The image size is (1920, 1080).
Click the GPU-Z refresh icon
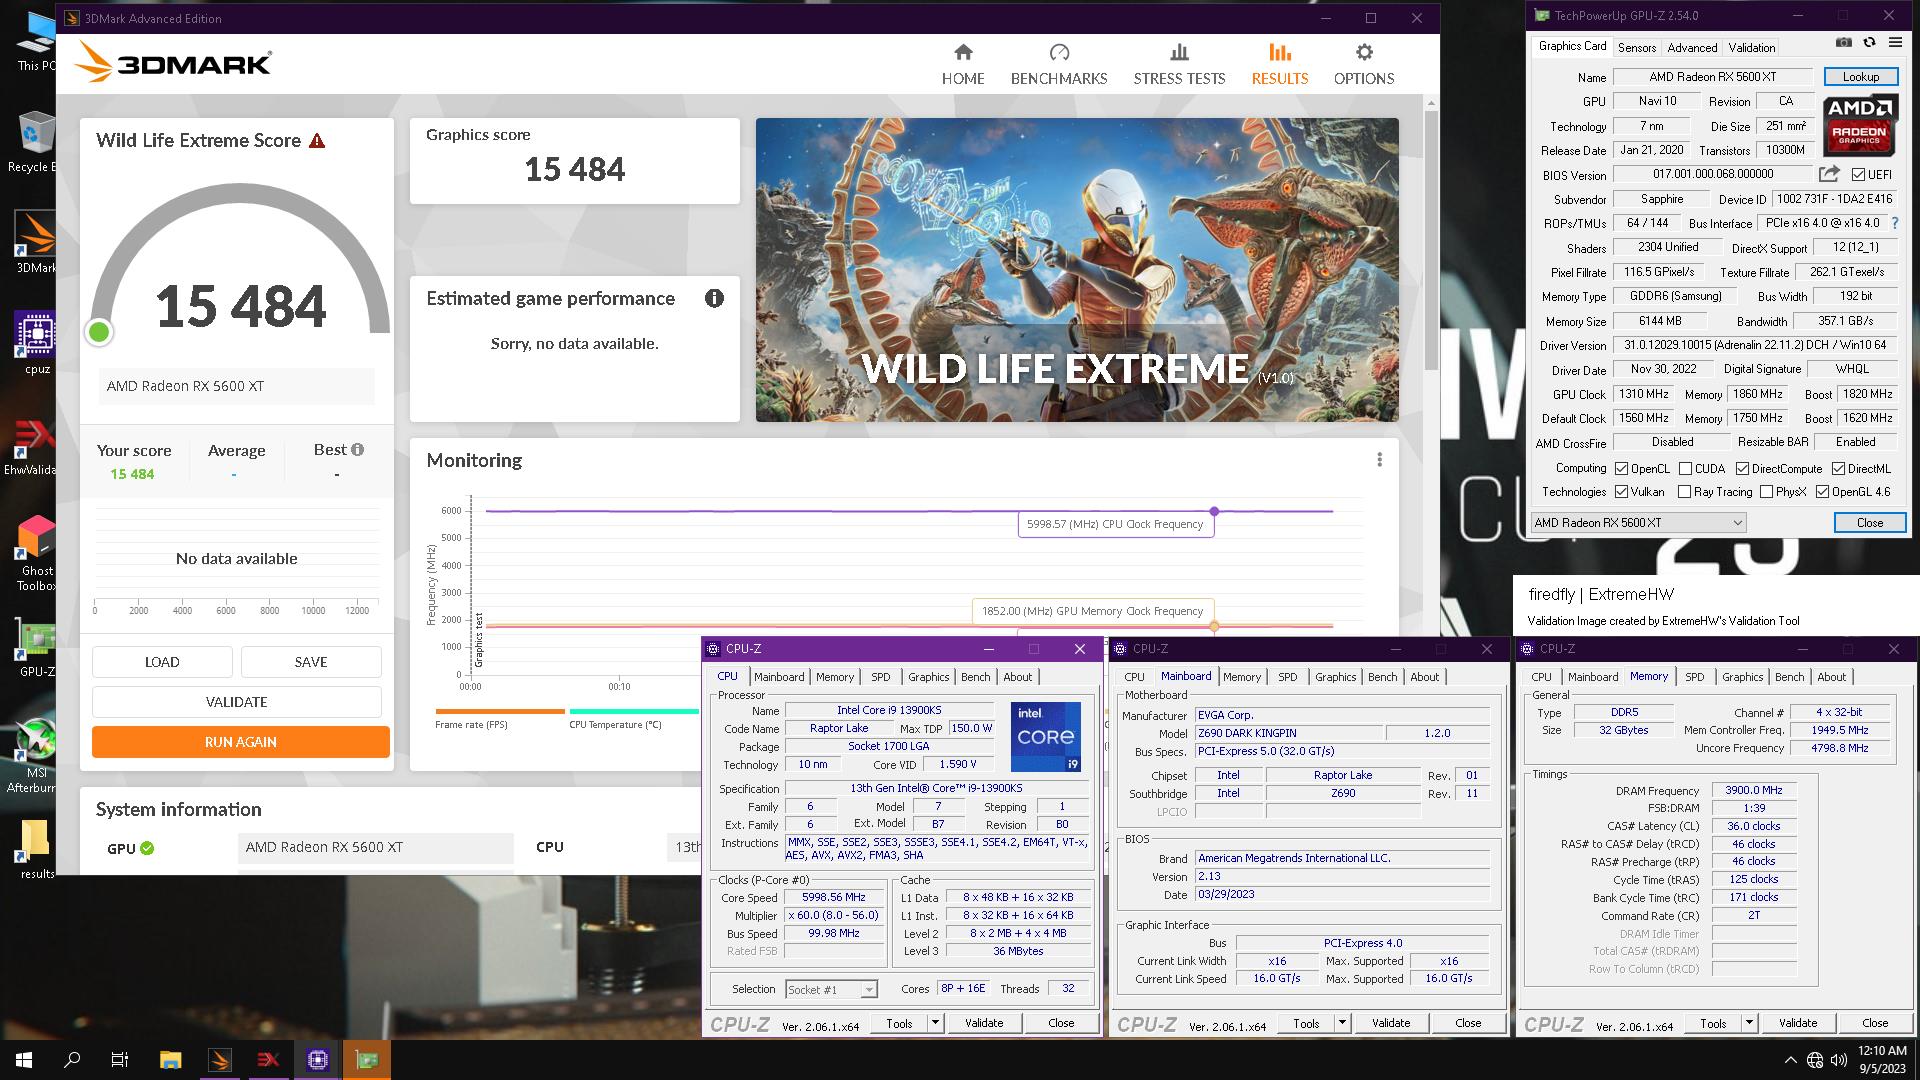1869,43
